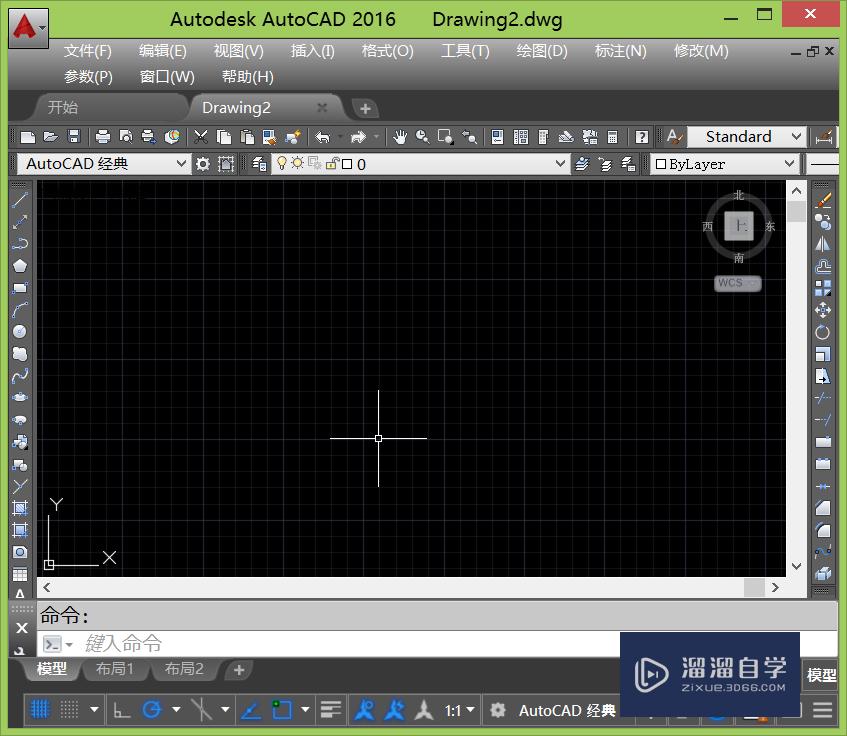Open a new drawing with QNew icon
The height and width of the screenshot is (736, 847).
(x=27, y=137)
